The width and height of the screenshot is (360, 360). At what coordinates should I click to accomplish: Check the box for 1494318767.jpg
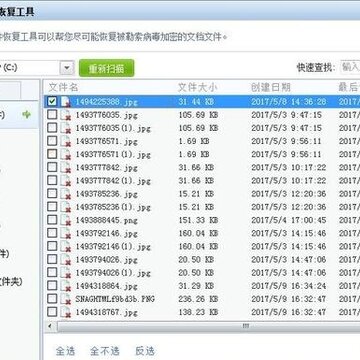[x=52, y=312]
